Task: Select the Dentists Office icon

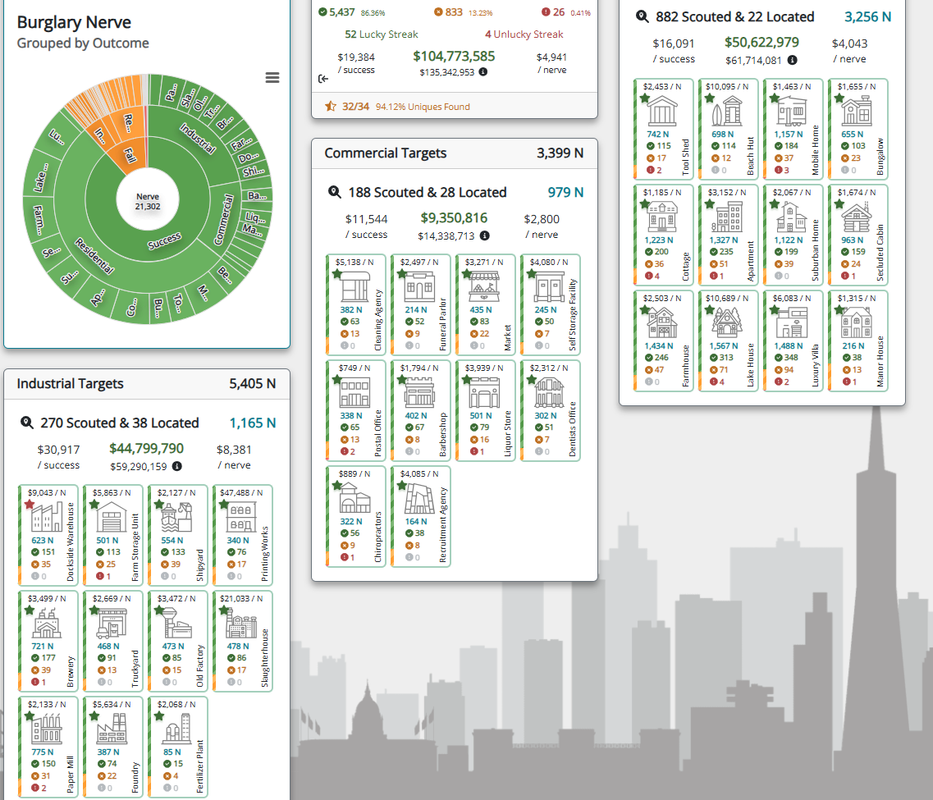Action: point(549,392)
